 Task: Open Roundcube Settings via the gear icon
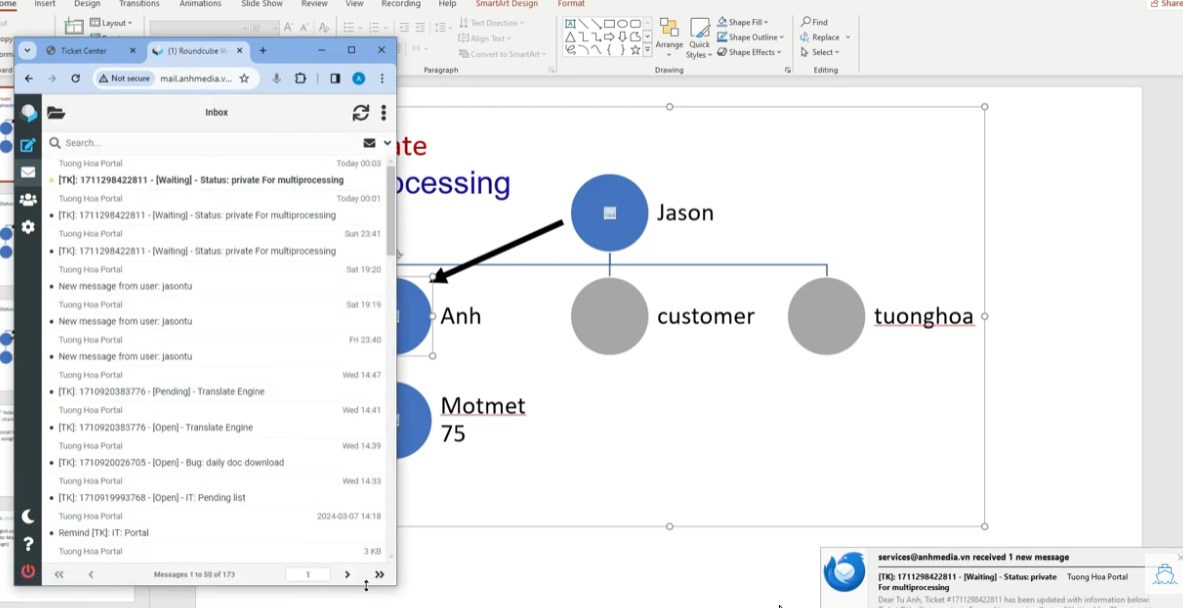[x=28, y=227]
